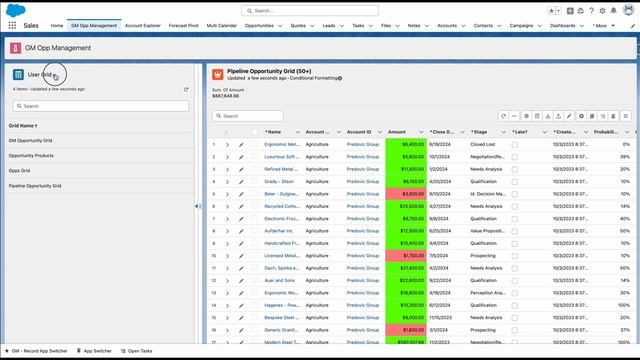The image size is (640, 360).
Task: Open Opportunity Products in the list
Action: point(31,156)
